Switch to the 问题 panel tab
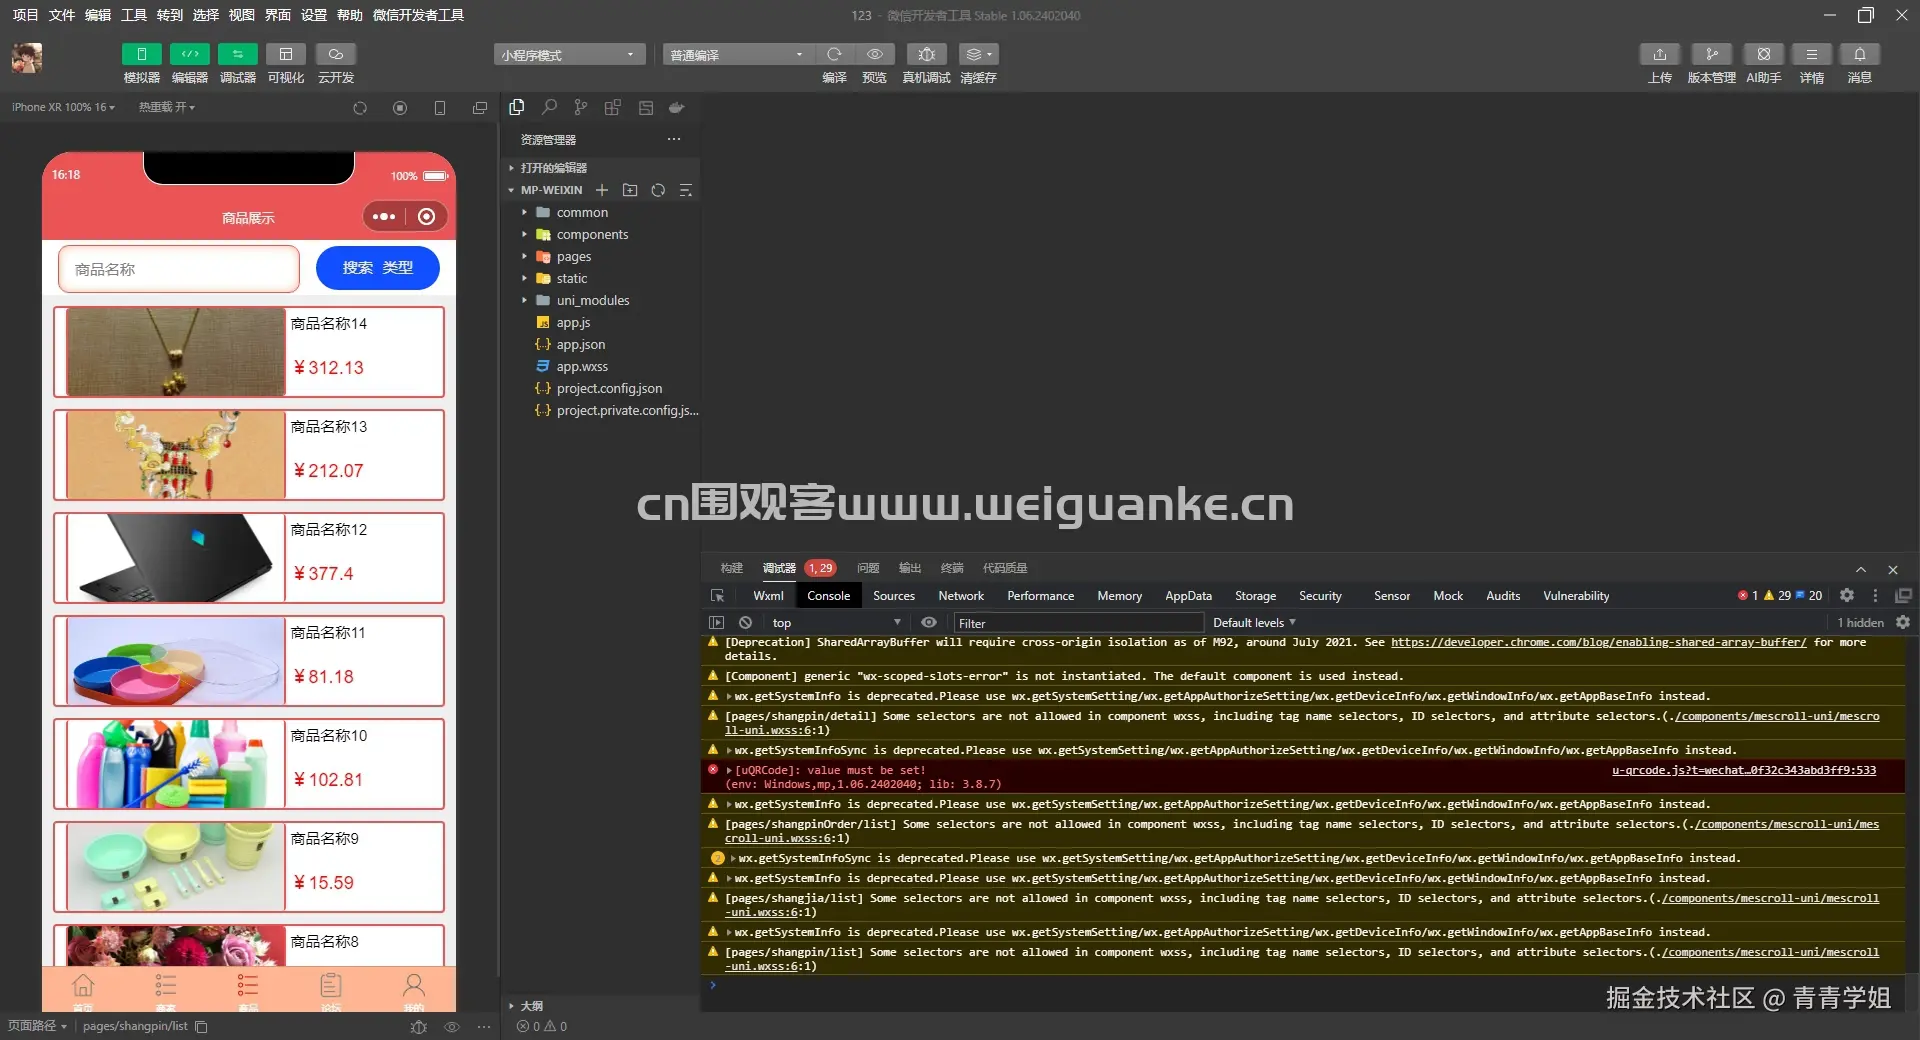 coord(868,568)
